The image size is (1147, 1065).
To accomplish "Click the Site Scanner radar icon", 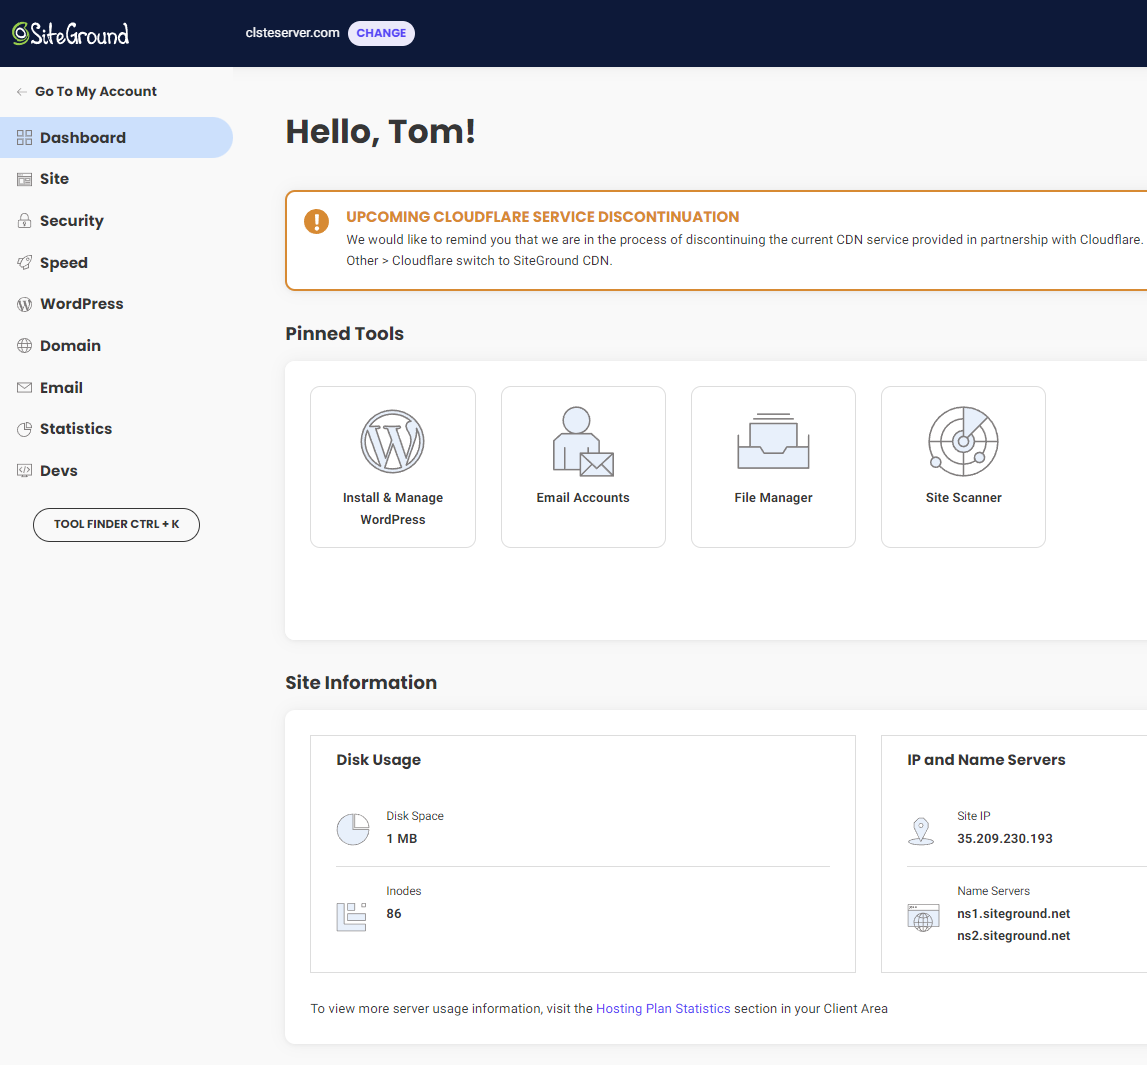I will (x=963, y=441).
